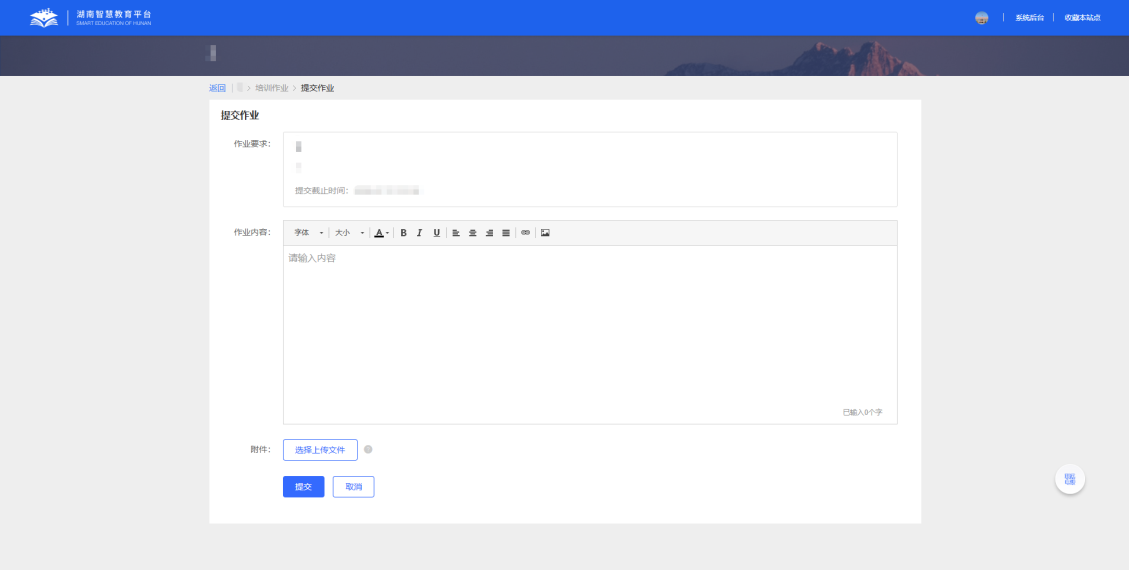Screen dimensions: 1129x570
Task: Click 收藏本站点 link
Action: pyautogui.click(x=1082, y=18)
